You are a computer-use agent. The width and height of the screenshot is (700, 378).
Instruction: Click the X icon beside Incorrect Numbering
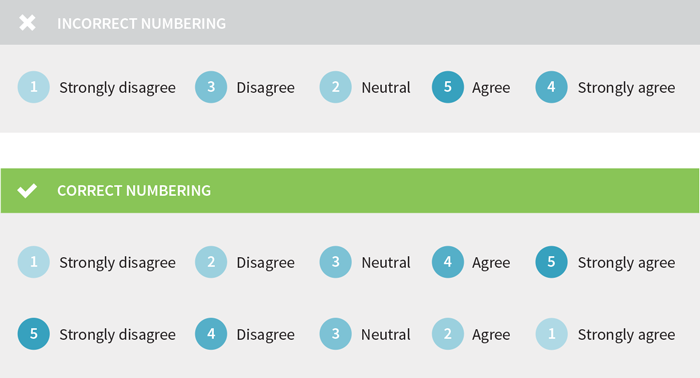pos(27,23)
